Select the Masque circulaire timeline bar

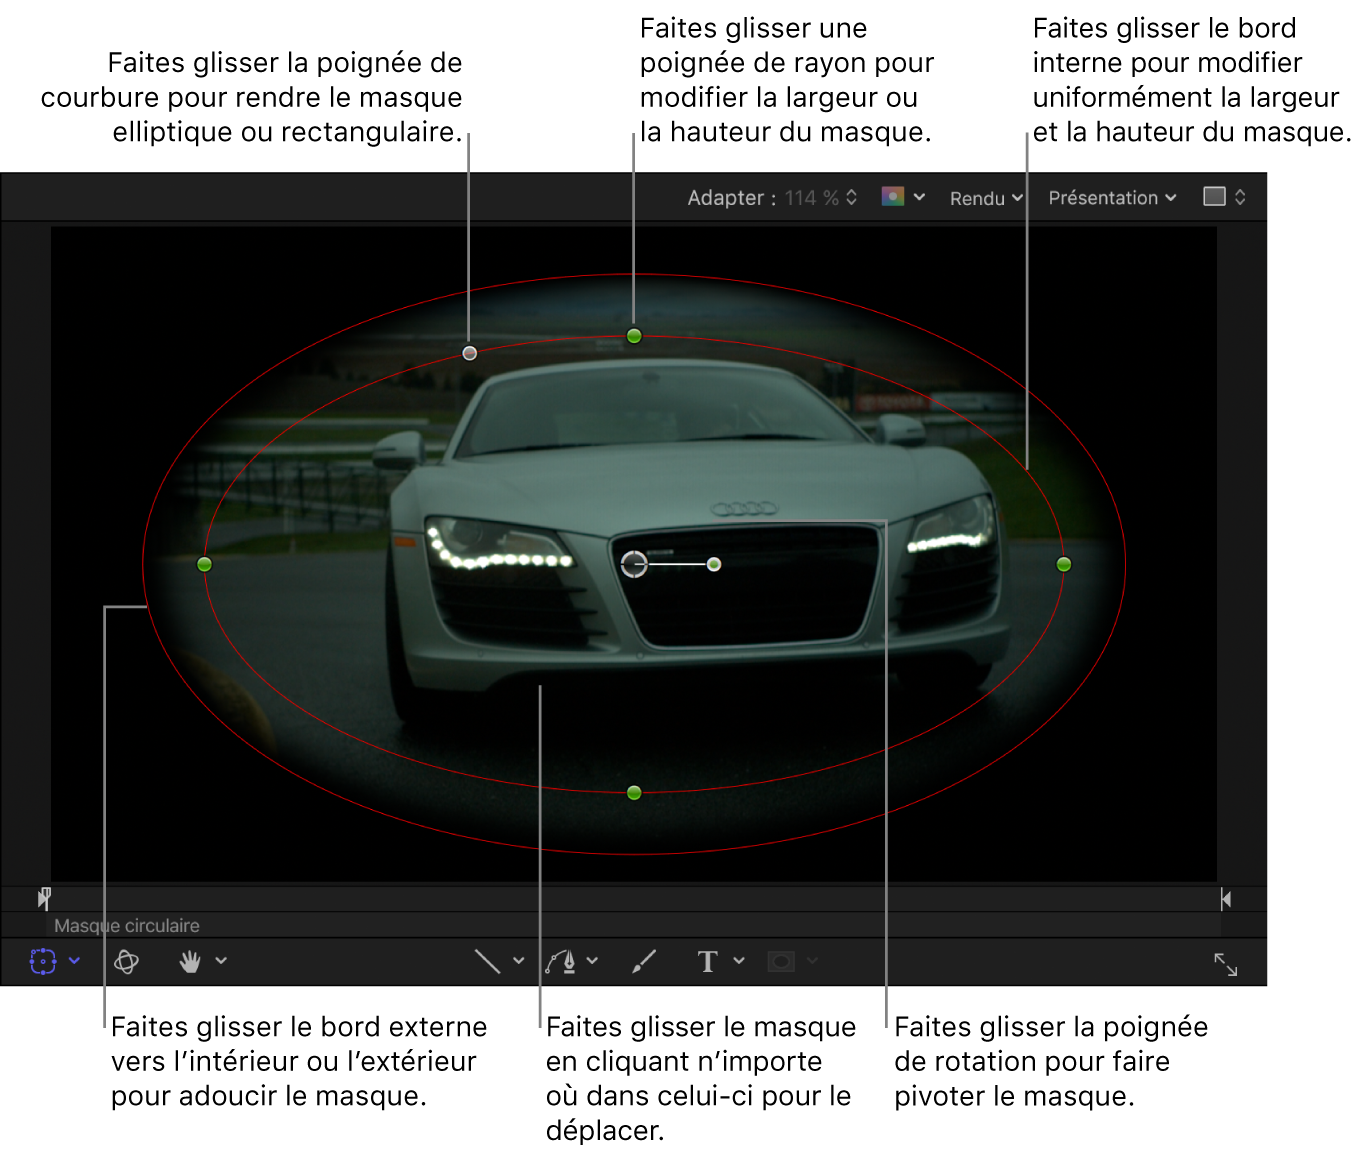pos(126,926)
